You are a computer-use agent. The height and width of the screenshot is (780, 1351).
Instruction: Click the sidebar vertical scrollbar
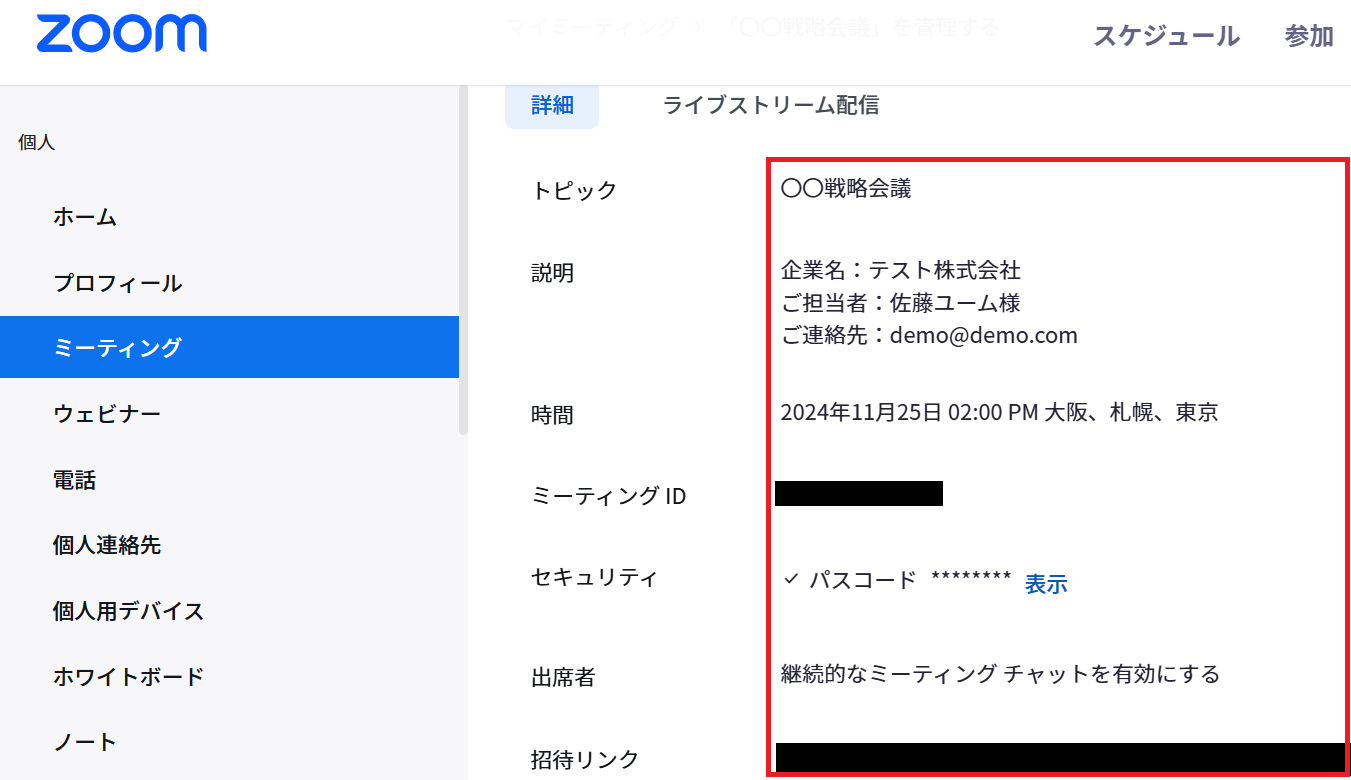(x=463, y=260)
